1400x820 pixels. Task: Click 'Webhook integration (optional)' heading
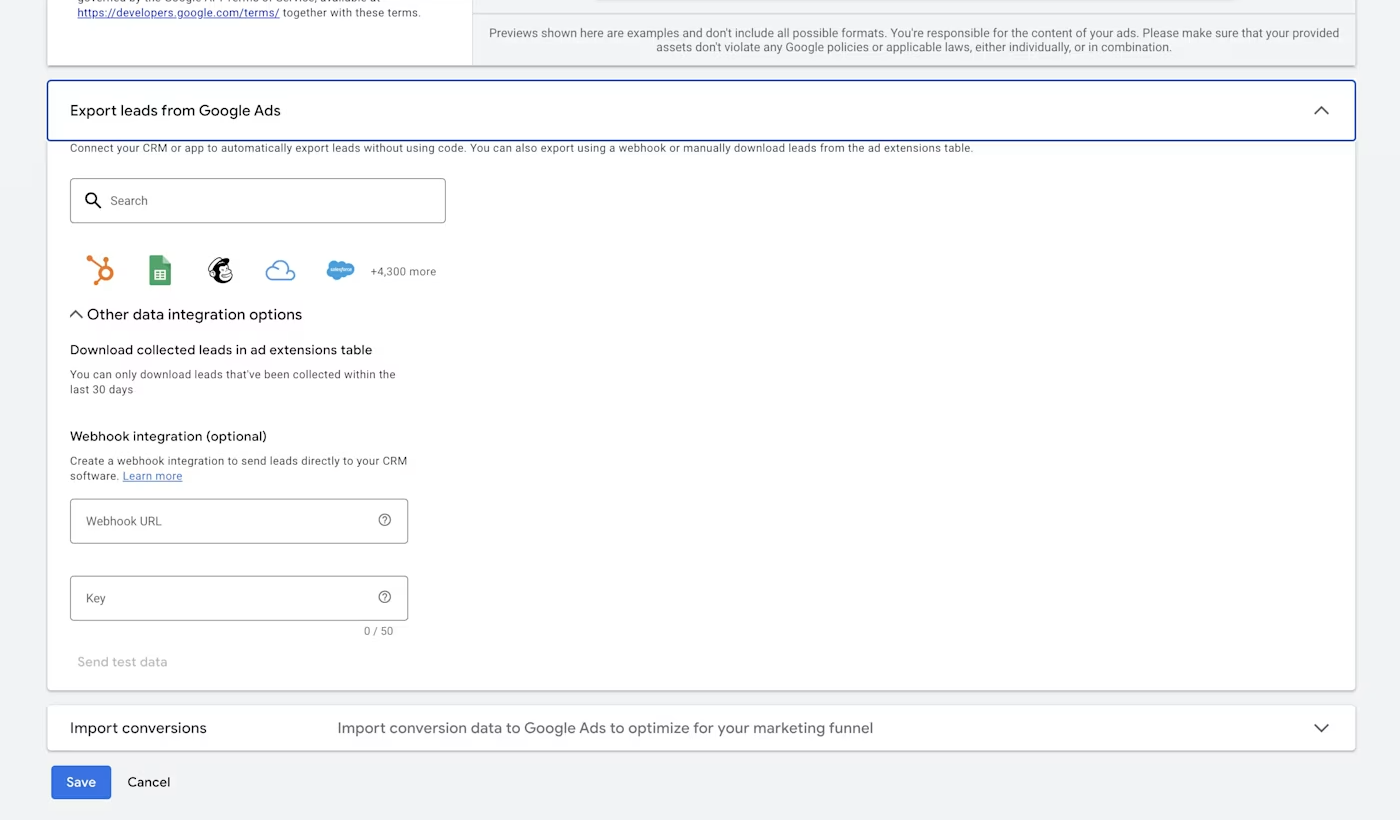coord(168,436)
